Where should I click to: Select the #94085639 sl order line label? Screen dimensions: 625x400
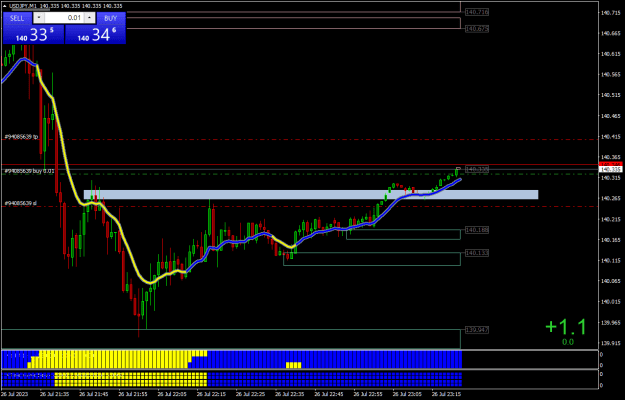click(x=20, y=203)
